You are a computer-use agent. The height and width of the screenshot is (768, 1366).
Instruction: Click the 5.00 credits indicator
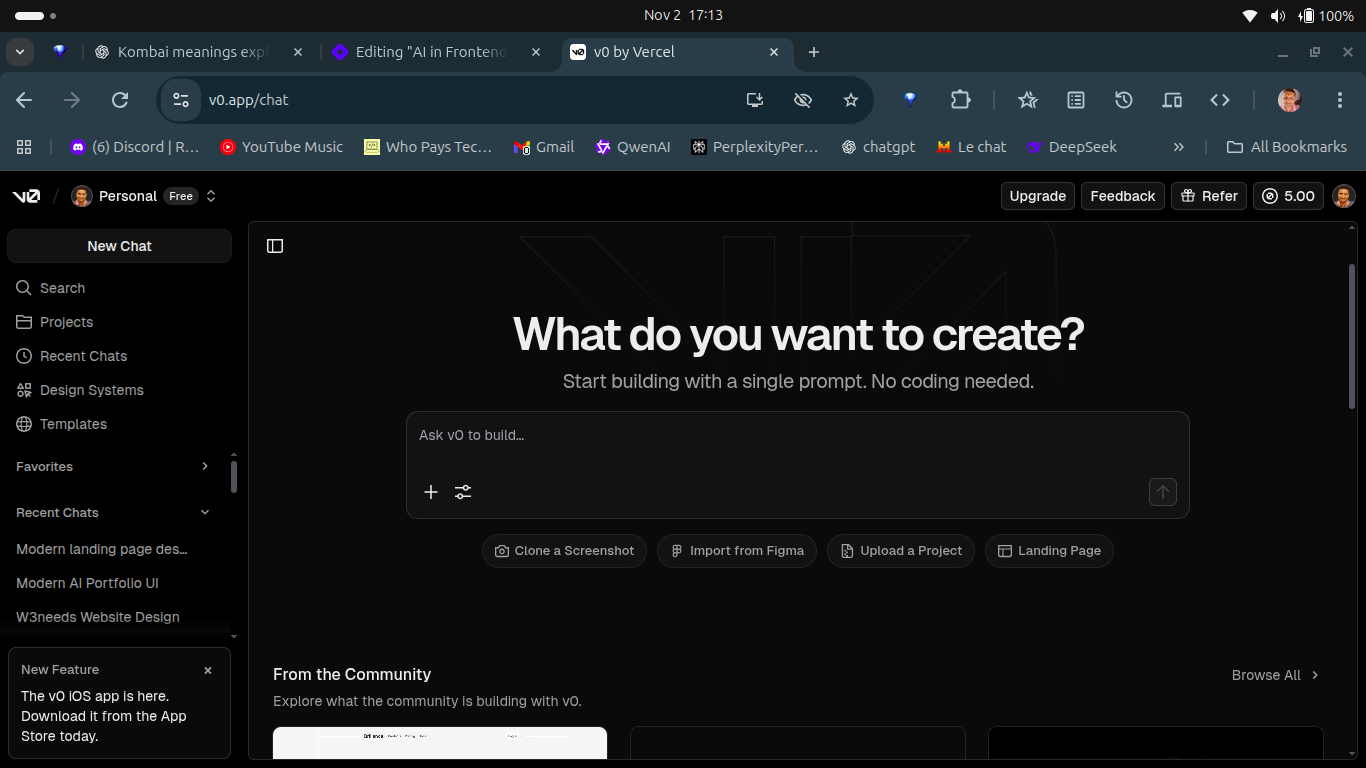tap(1289, 196)
